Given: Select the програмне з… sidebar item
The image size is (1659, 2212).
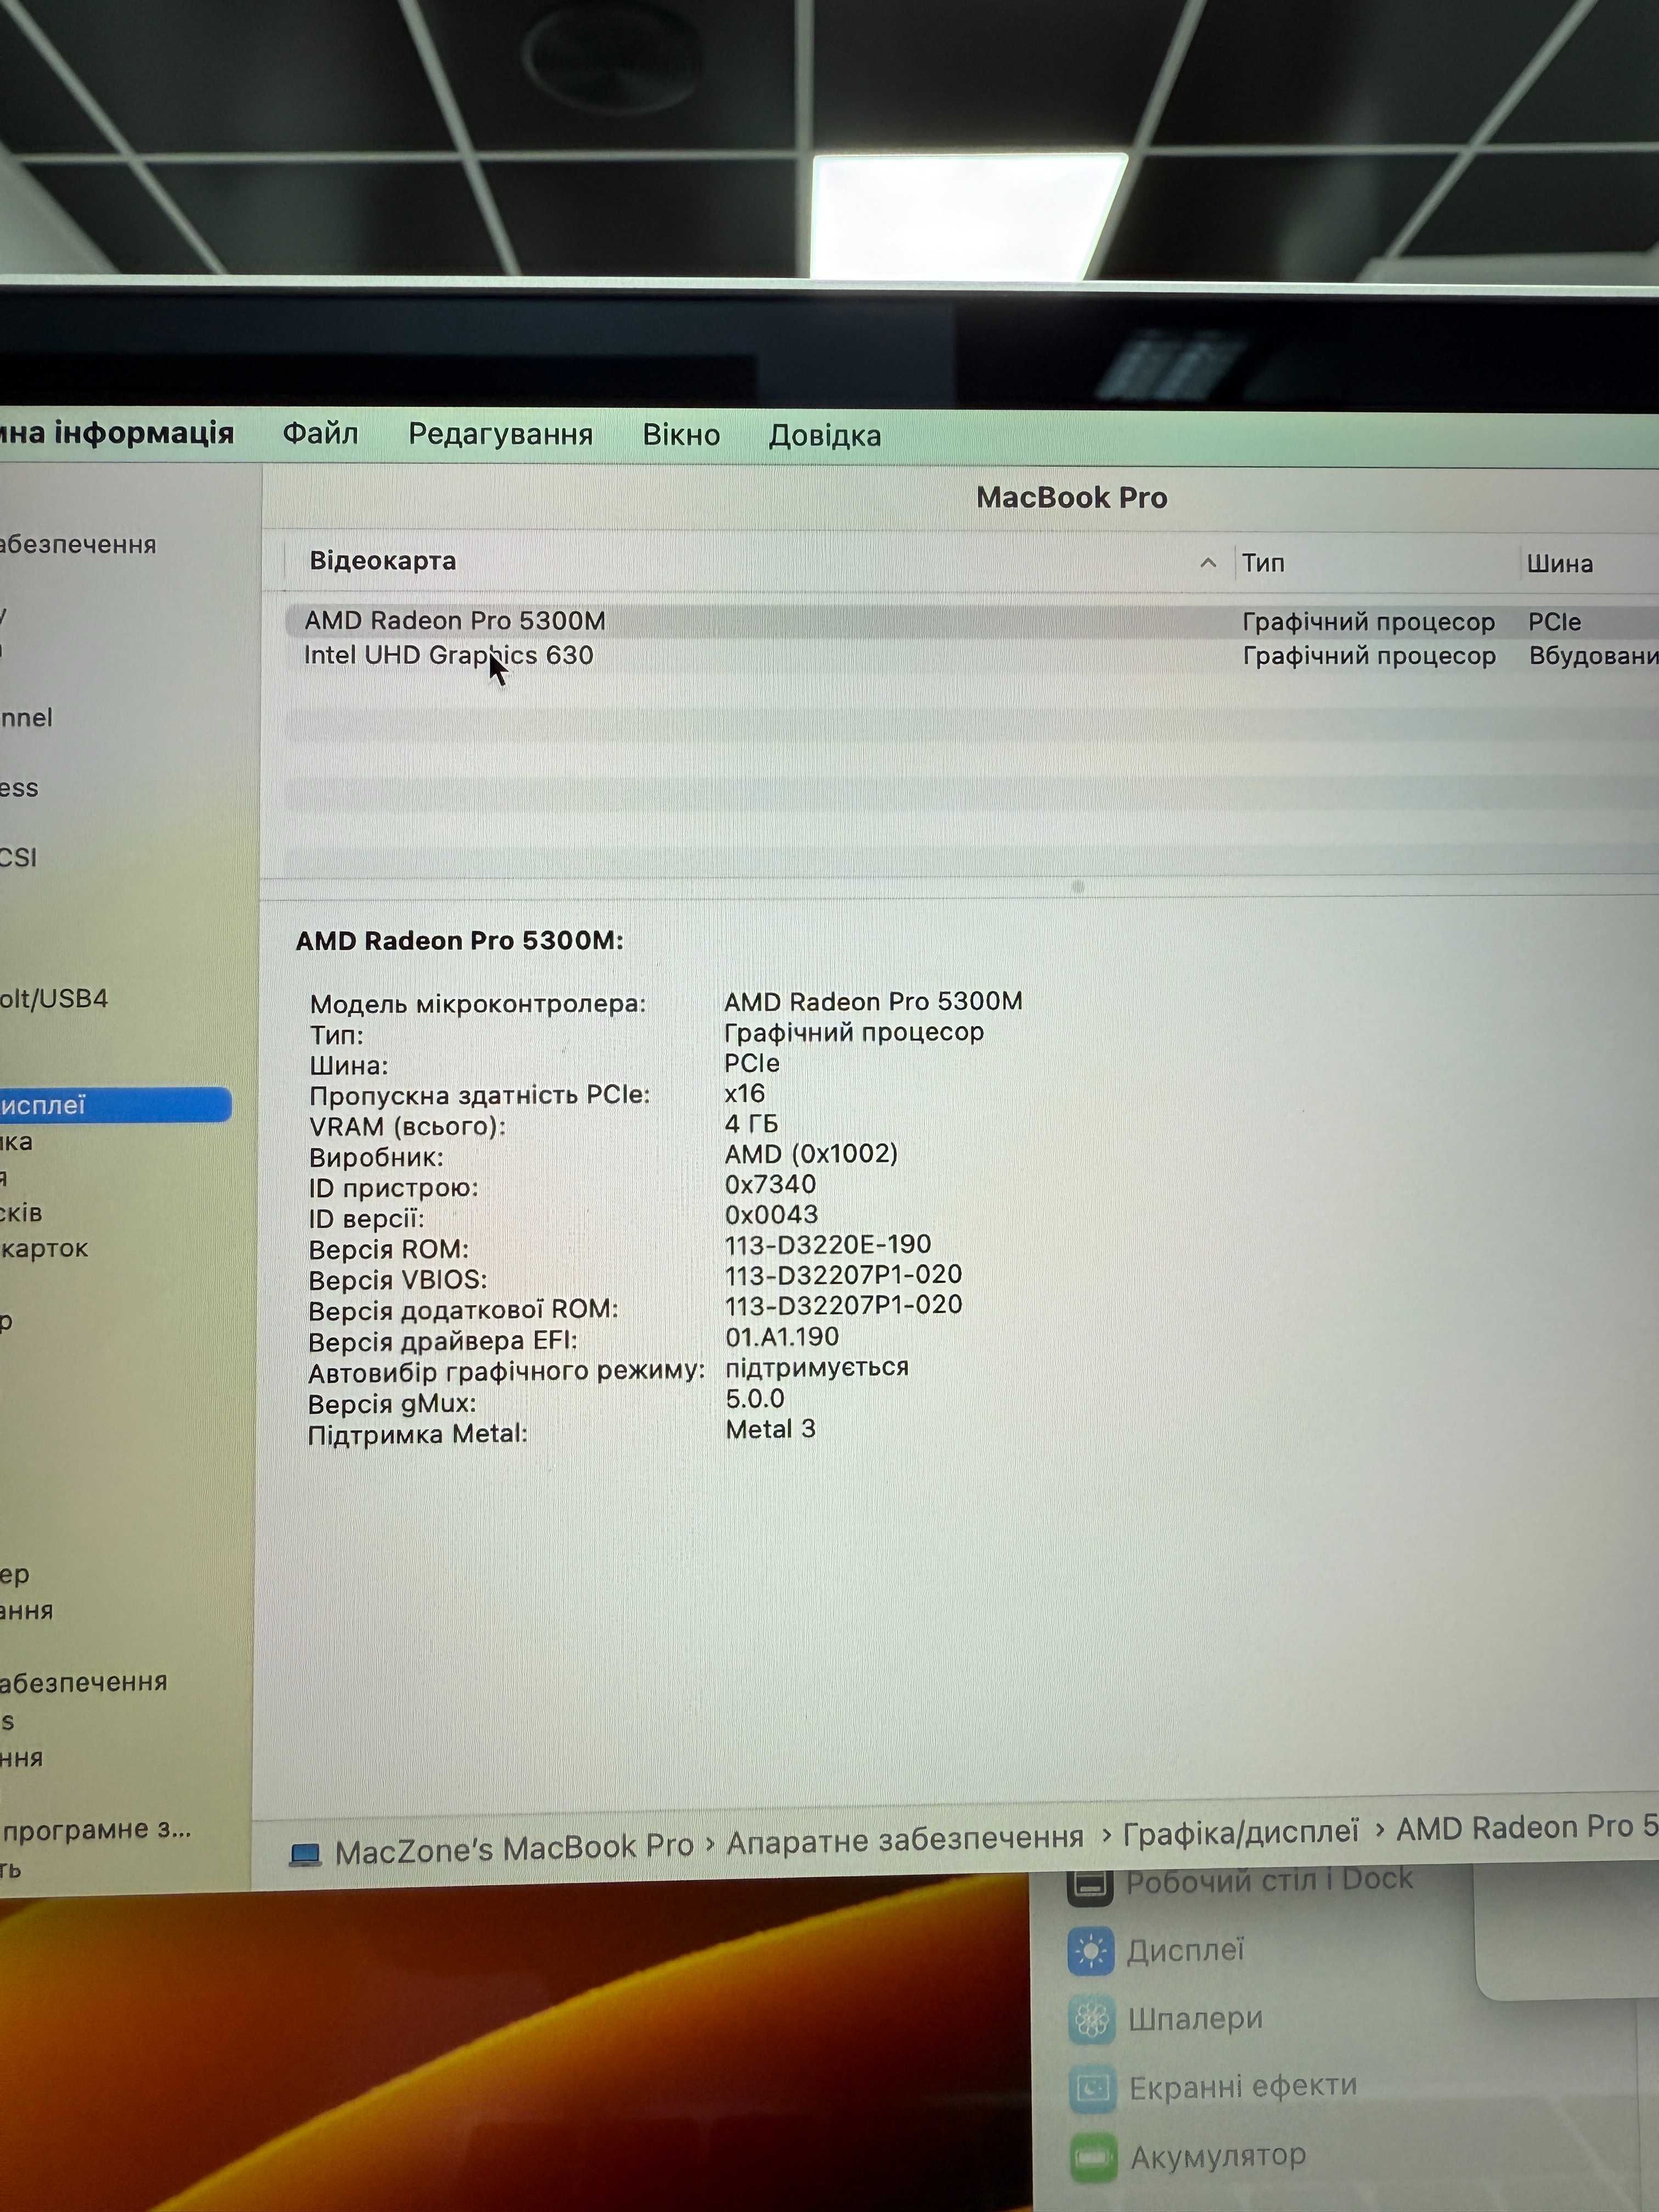Looking at the screenshot, I should point(97,1829).
